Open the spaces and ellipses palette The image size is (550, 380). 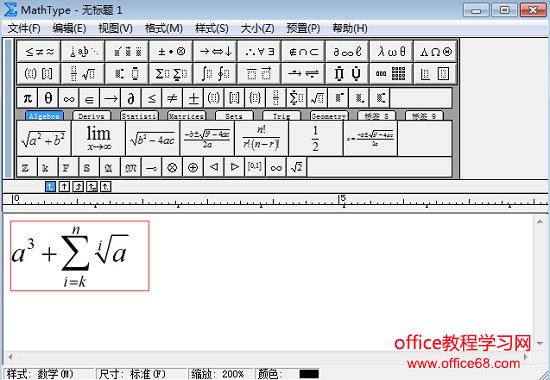click(83, 52)
